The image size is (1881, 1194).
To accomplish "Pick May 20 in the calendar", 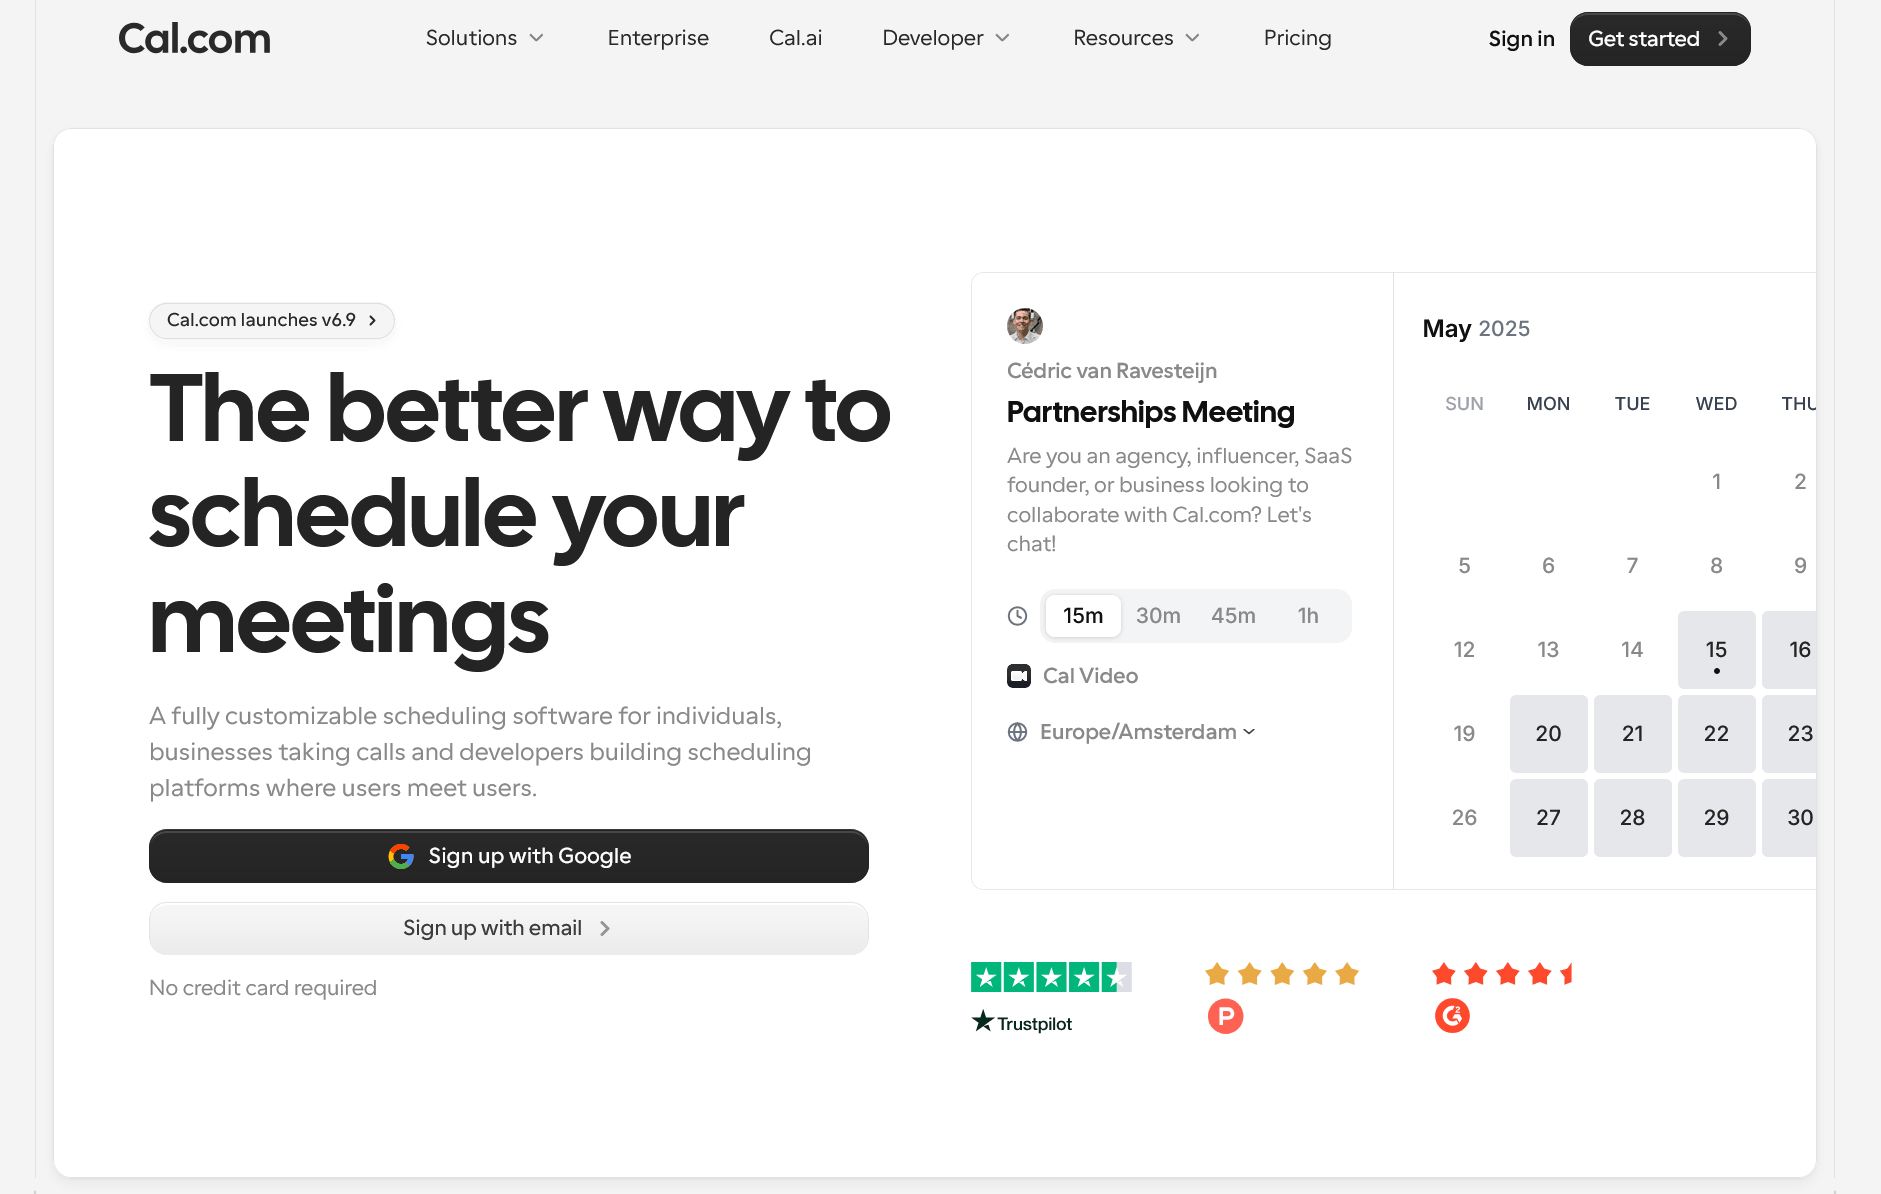I will [x=1548, y=734].
